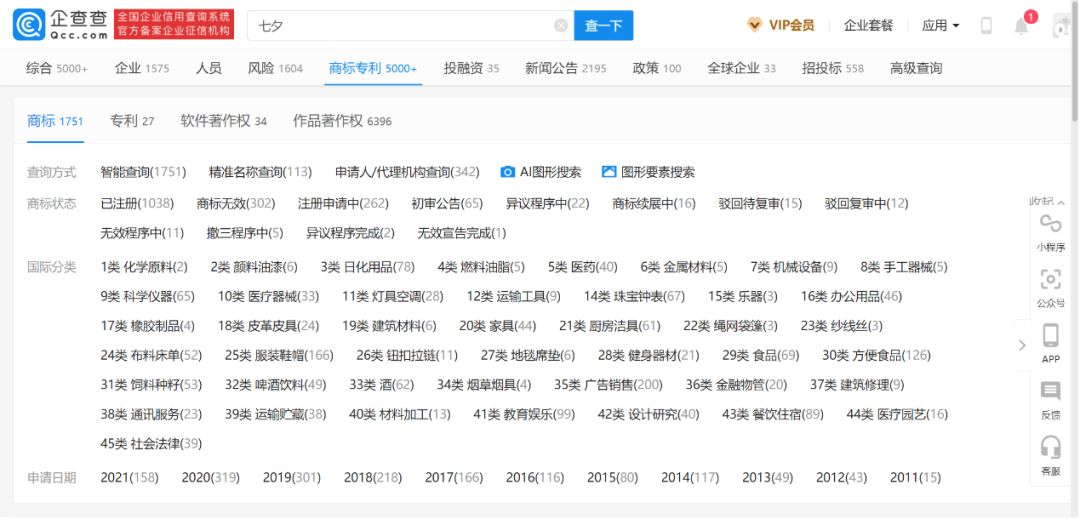Expand the 应用 dropdown menu
The width and height of the screenshot is (1080, 519).
941,26
